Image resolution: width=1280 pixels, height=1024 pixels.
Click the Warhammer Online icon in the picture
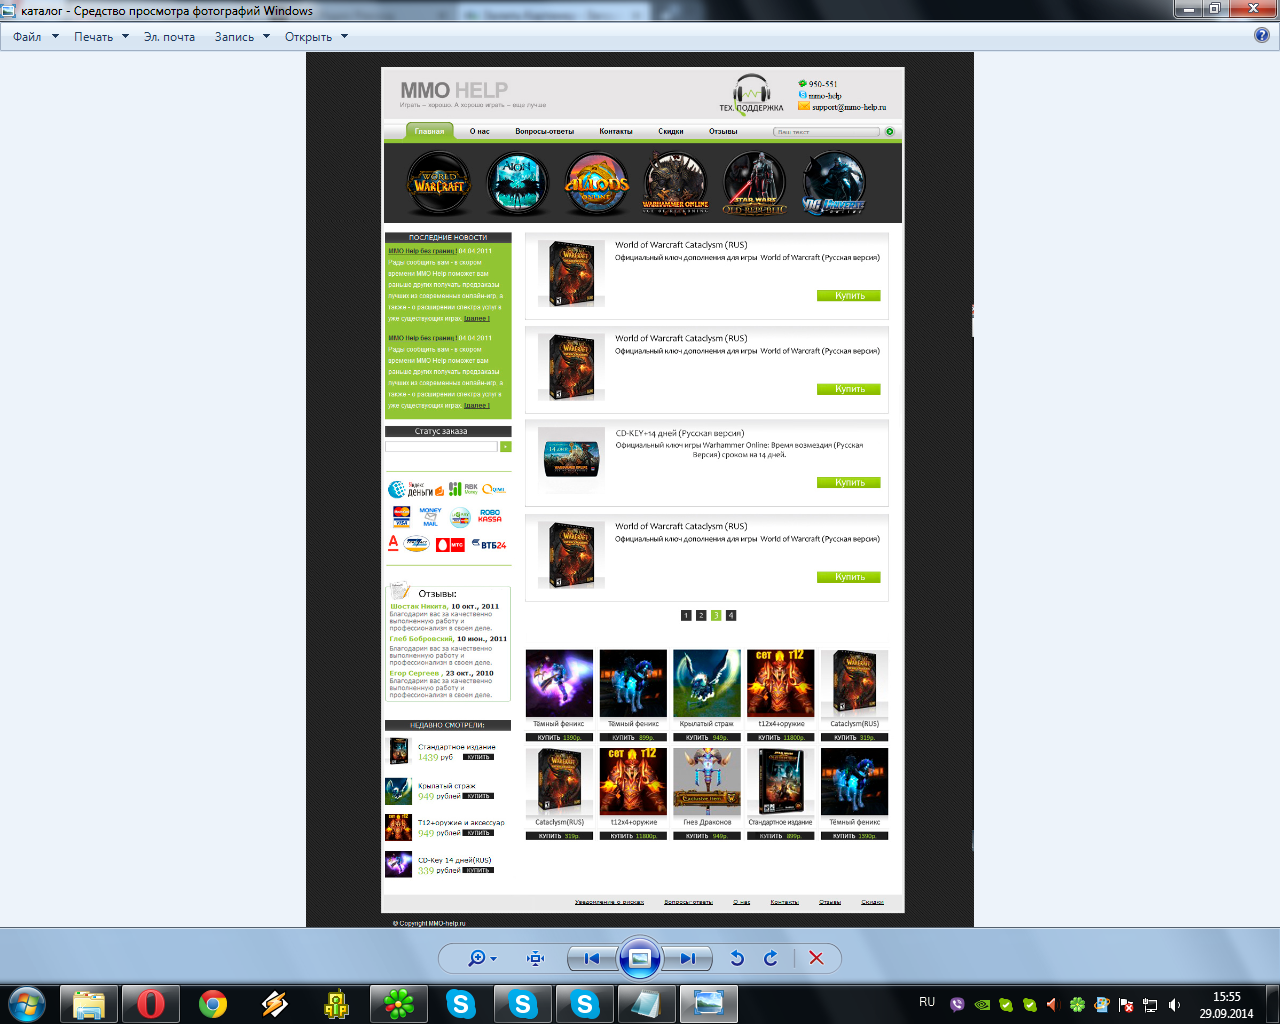click(675, 183)
